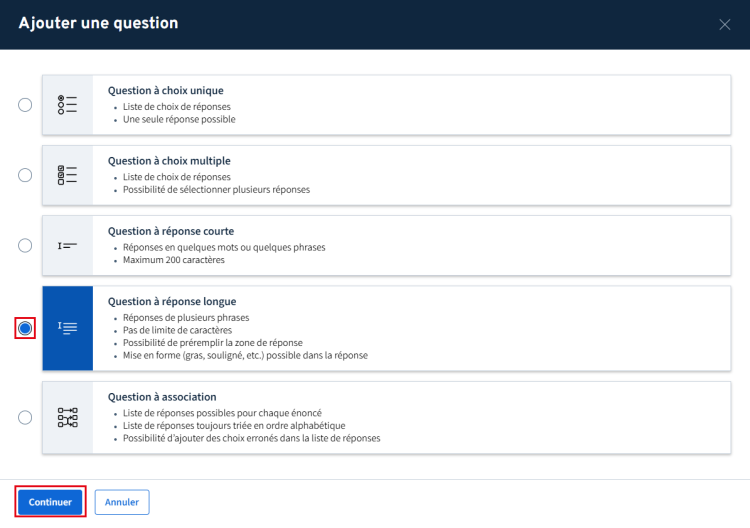Click the 'Pas de limite de caractères' line

click(x=177, y=330)
